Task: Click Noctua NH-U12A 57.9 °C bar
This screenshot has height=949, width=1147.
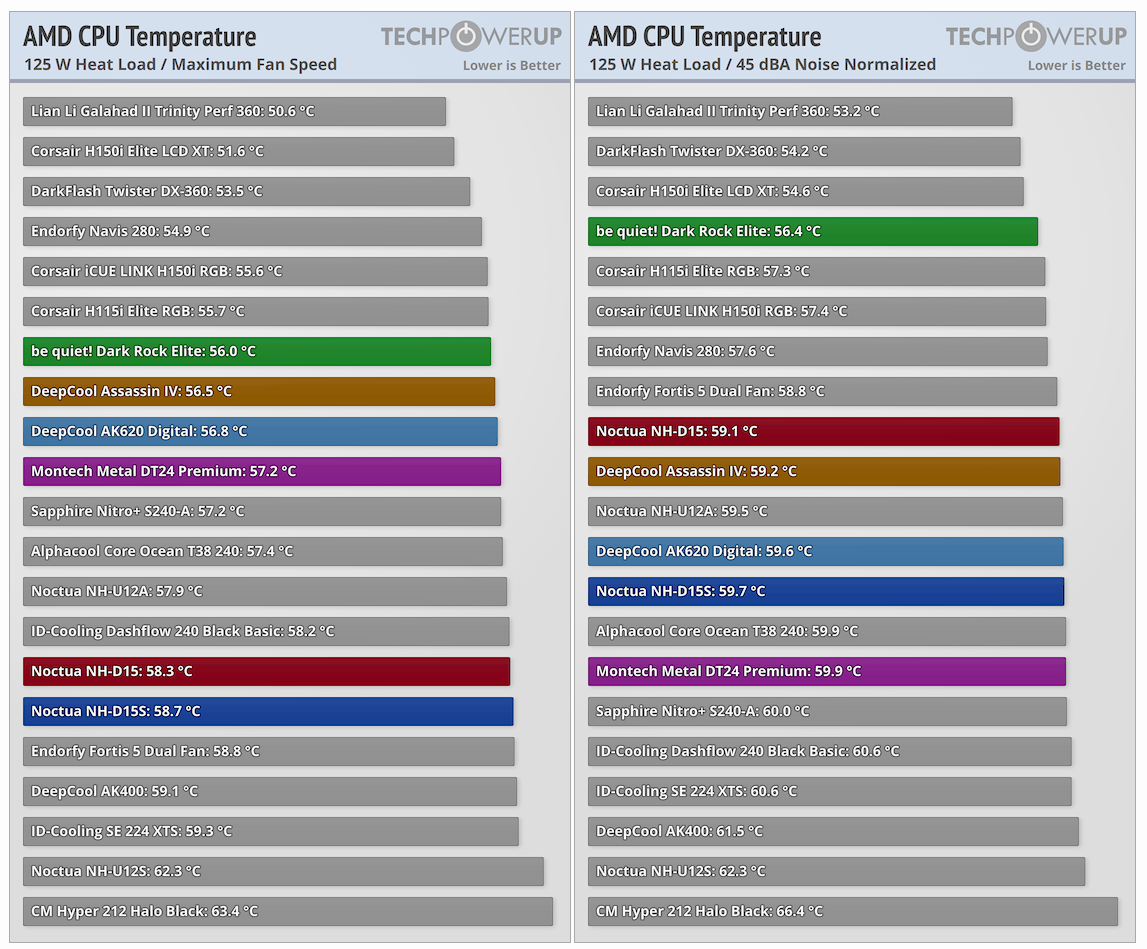Action: coord(265,591)
